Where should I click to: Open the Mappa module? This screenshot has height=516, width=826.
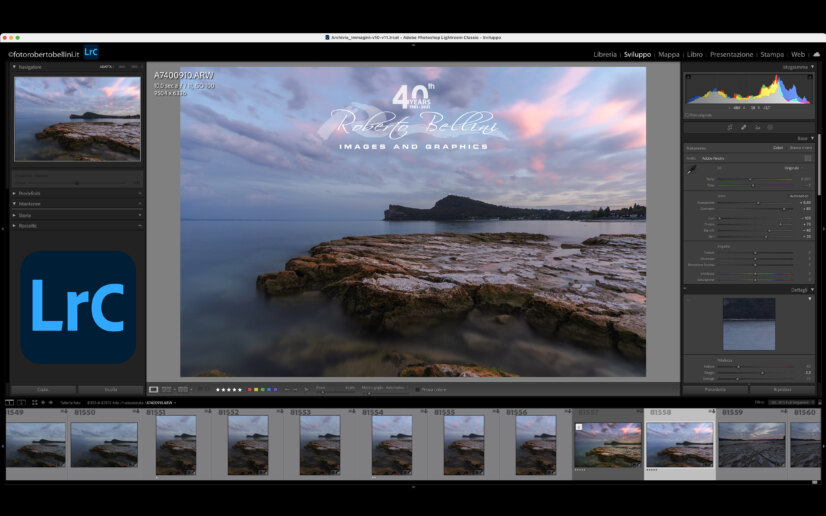point(668,54)
